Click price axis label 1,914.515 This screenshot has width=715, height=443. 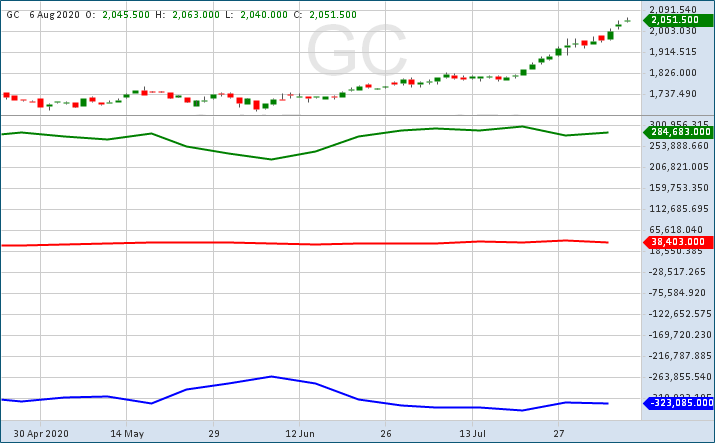point(673,52)
